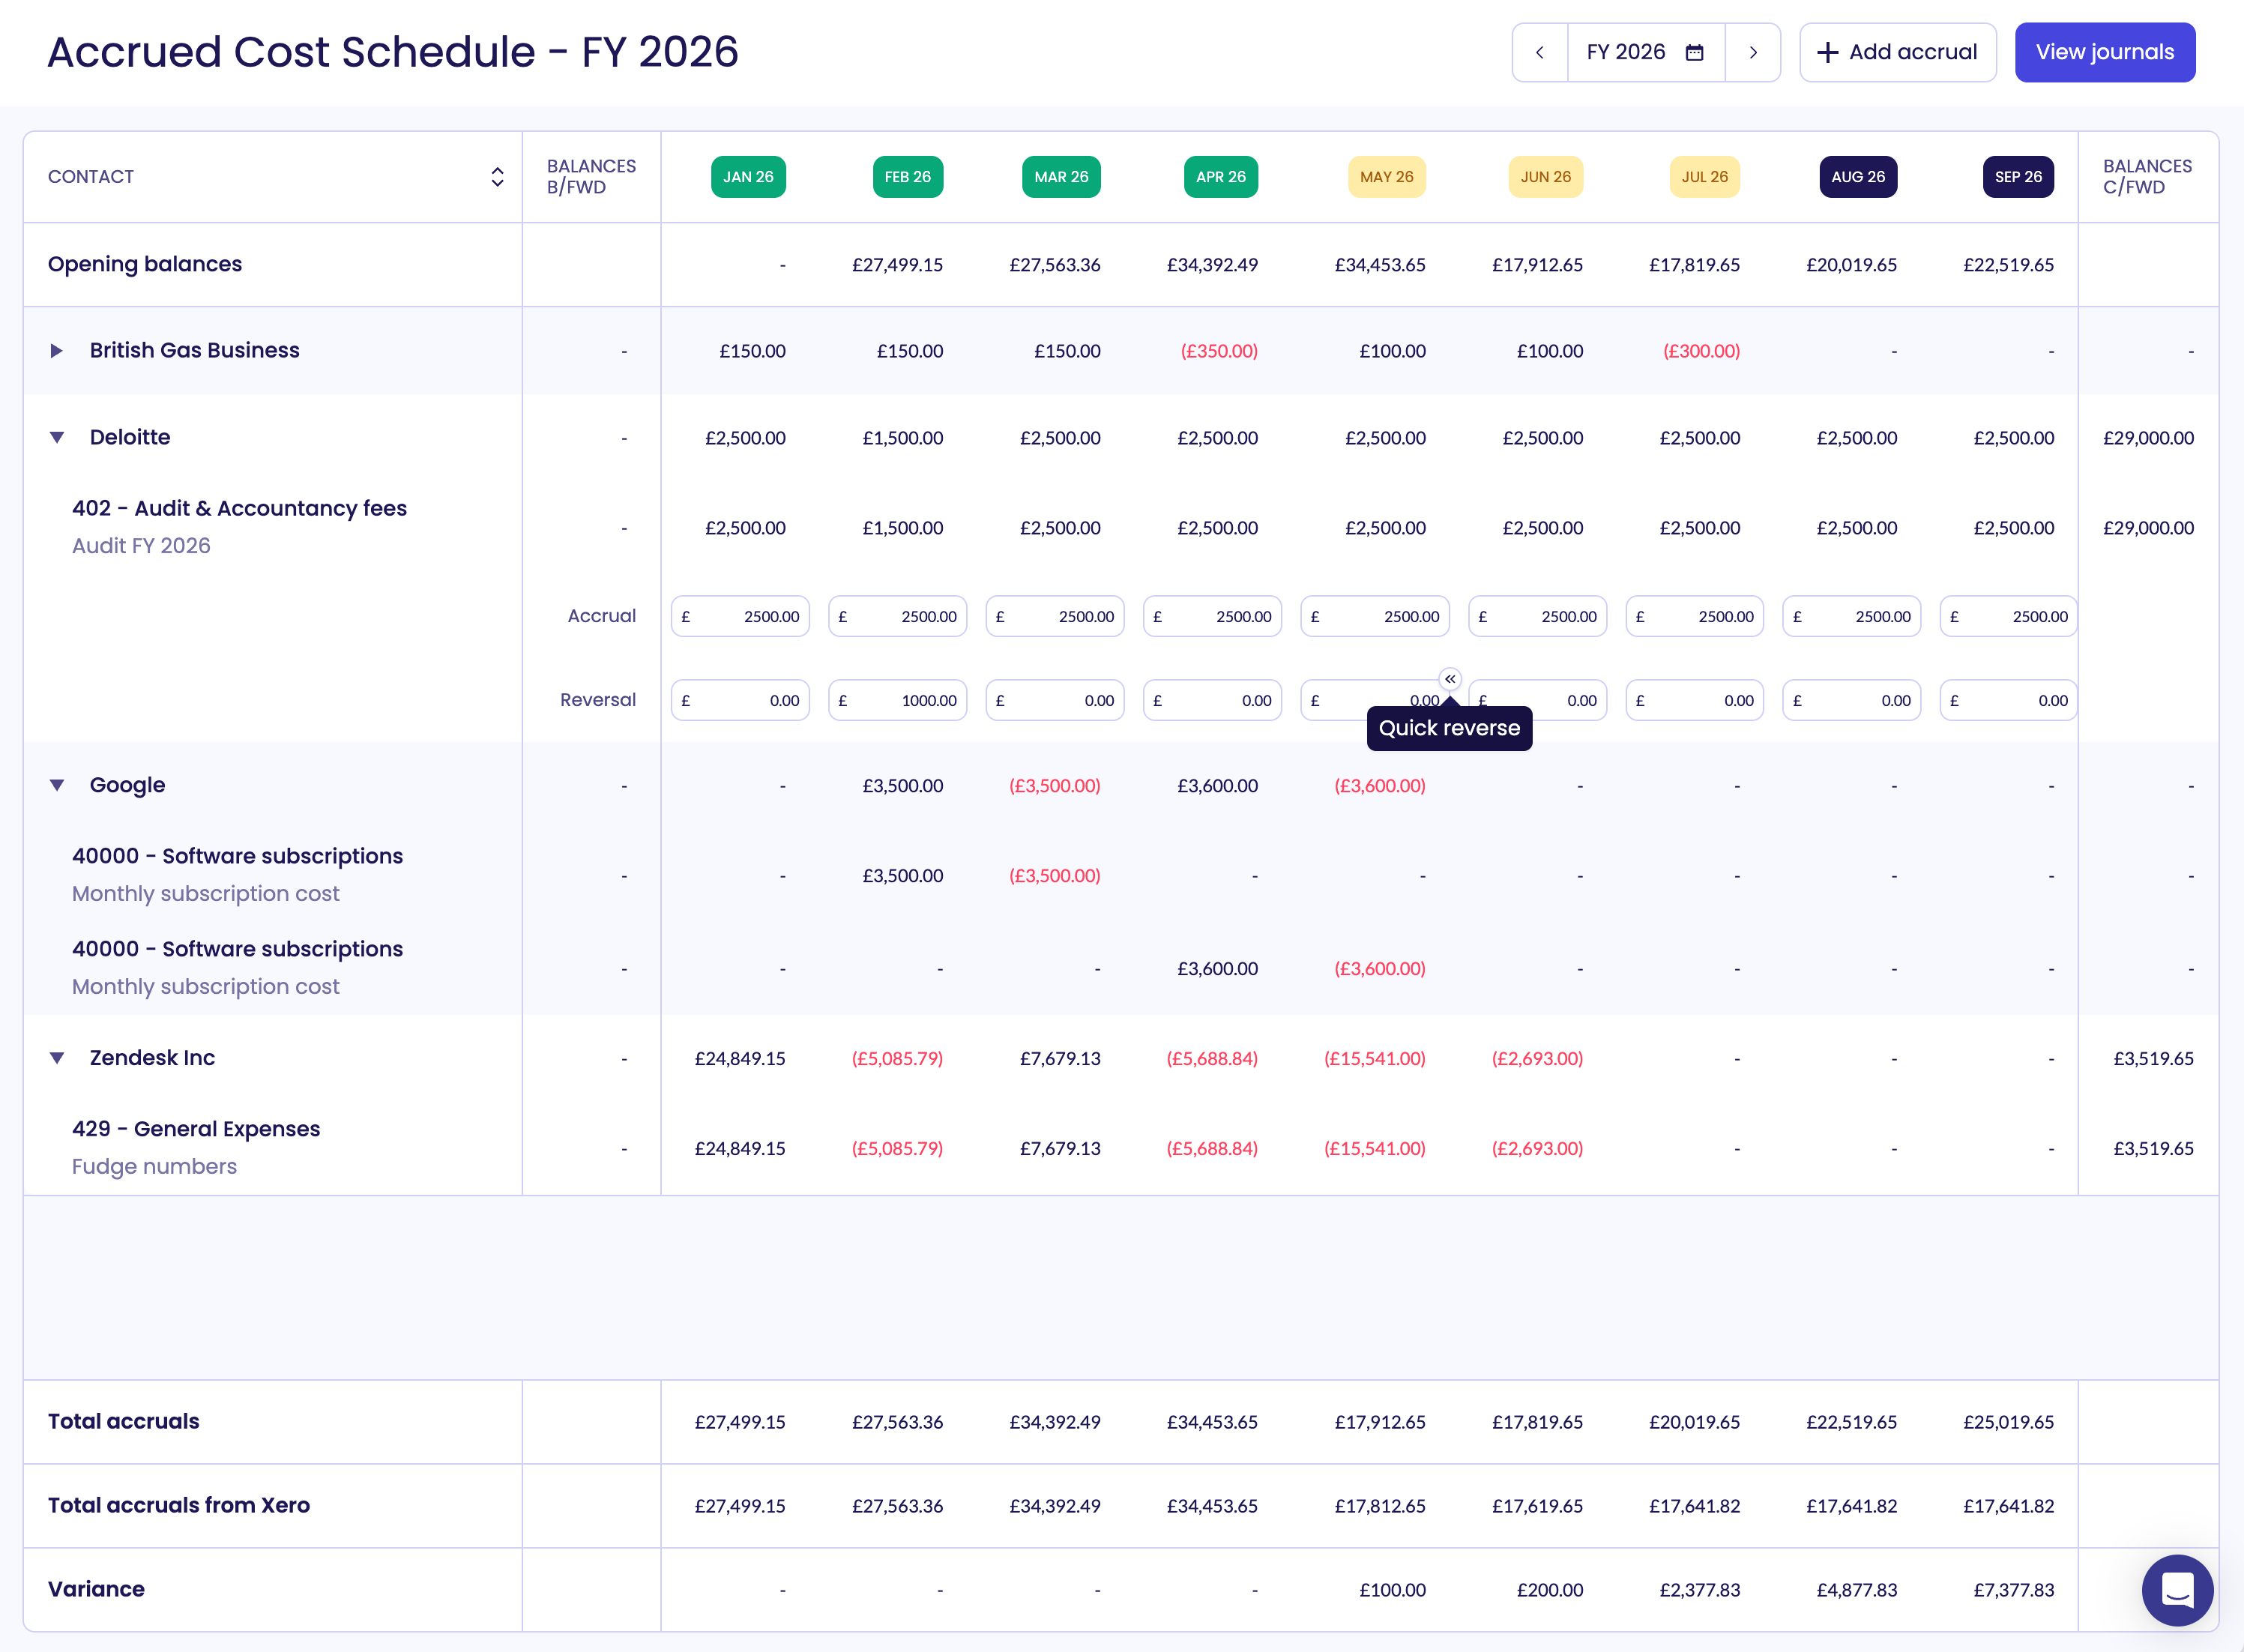This screenshot has height=1652, width=2244.
Task: Click British Gas April value (£350.00)
Action: pyautogui.click(x=1219, y=351)
